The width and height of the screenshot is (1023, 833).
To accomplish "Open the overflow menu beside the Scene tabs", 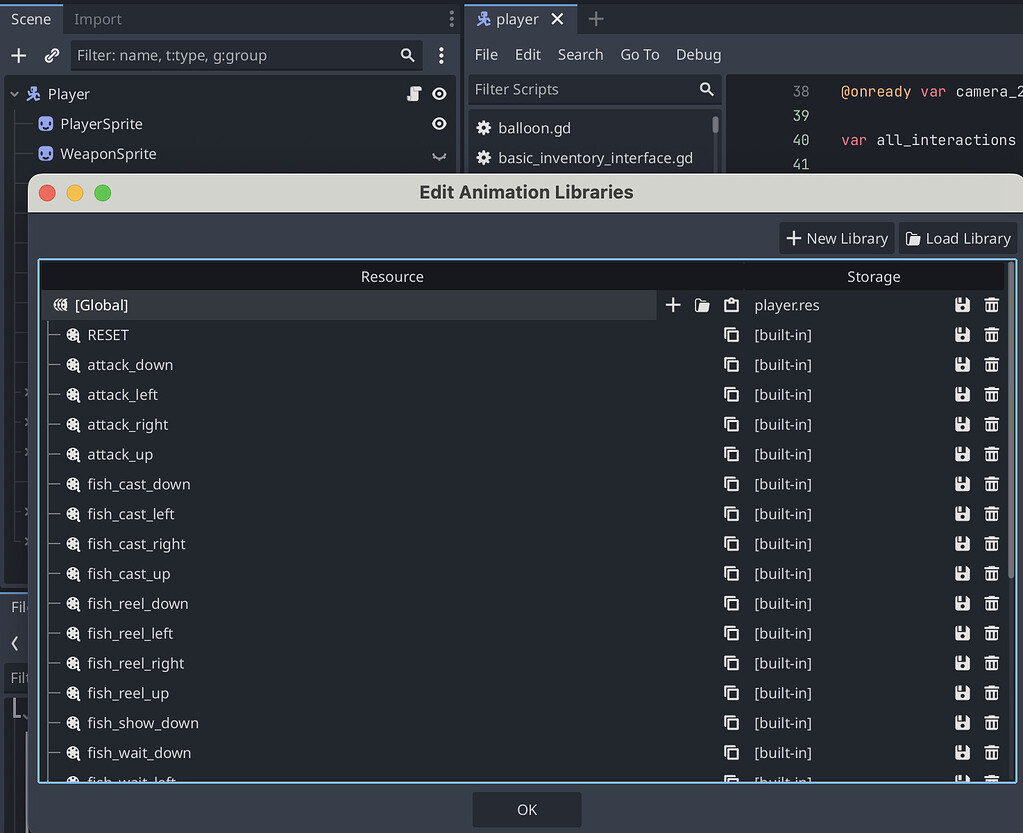I will [x=450, y=18].
